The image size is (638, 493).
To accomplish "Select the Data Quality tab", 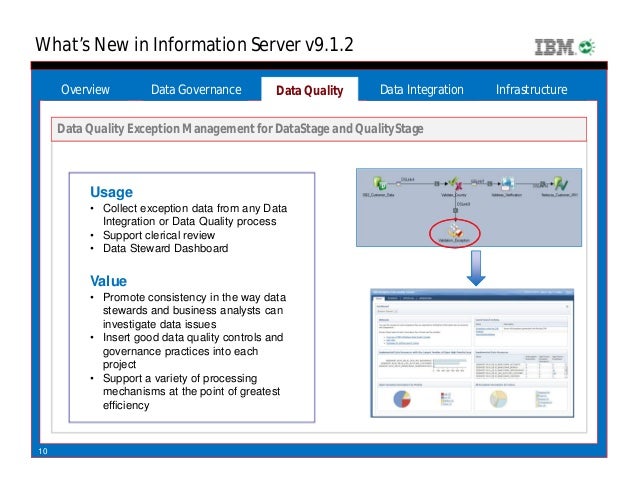I will tap(310, 90).
